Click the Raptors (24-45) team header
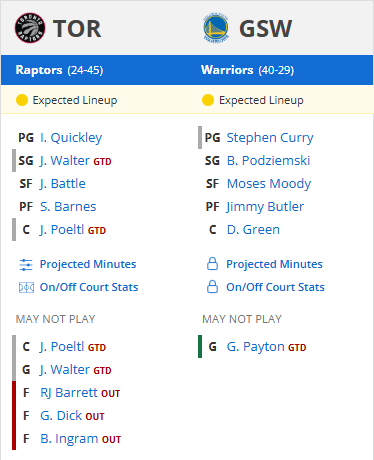 click(x=59, y=70)
